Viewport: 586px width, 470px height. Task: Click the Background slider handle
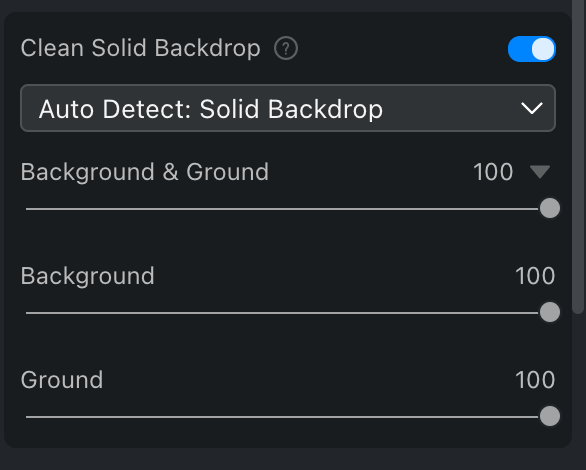click(x=550, y=312)
